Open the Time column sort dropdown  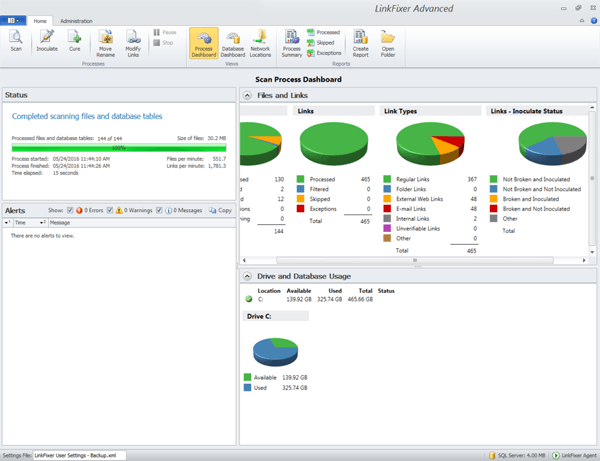pos(41,222)
